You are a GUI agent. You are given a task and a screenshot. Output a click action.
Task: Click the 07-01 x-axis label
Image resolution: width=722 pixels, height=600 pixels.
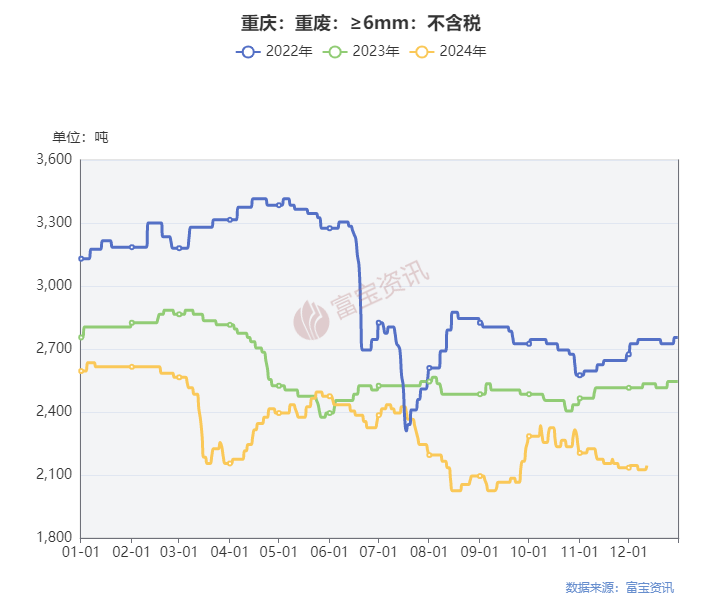click(378, 551)
